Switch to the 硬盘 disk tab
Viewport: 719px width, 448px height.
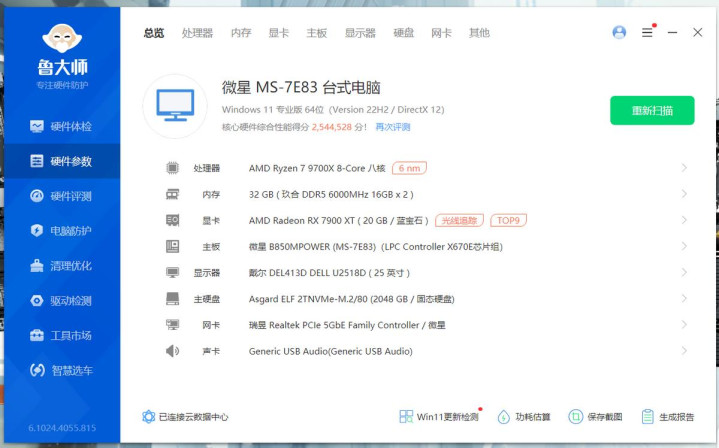pos(404,33)
